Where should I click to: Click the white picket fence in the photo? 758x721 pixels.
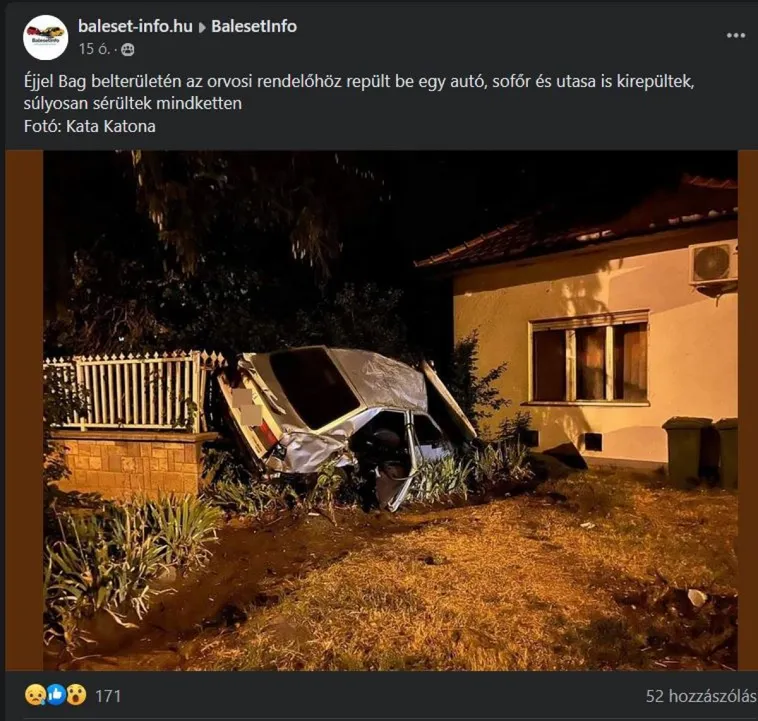(133, 391)
